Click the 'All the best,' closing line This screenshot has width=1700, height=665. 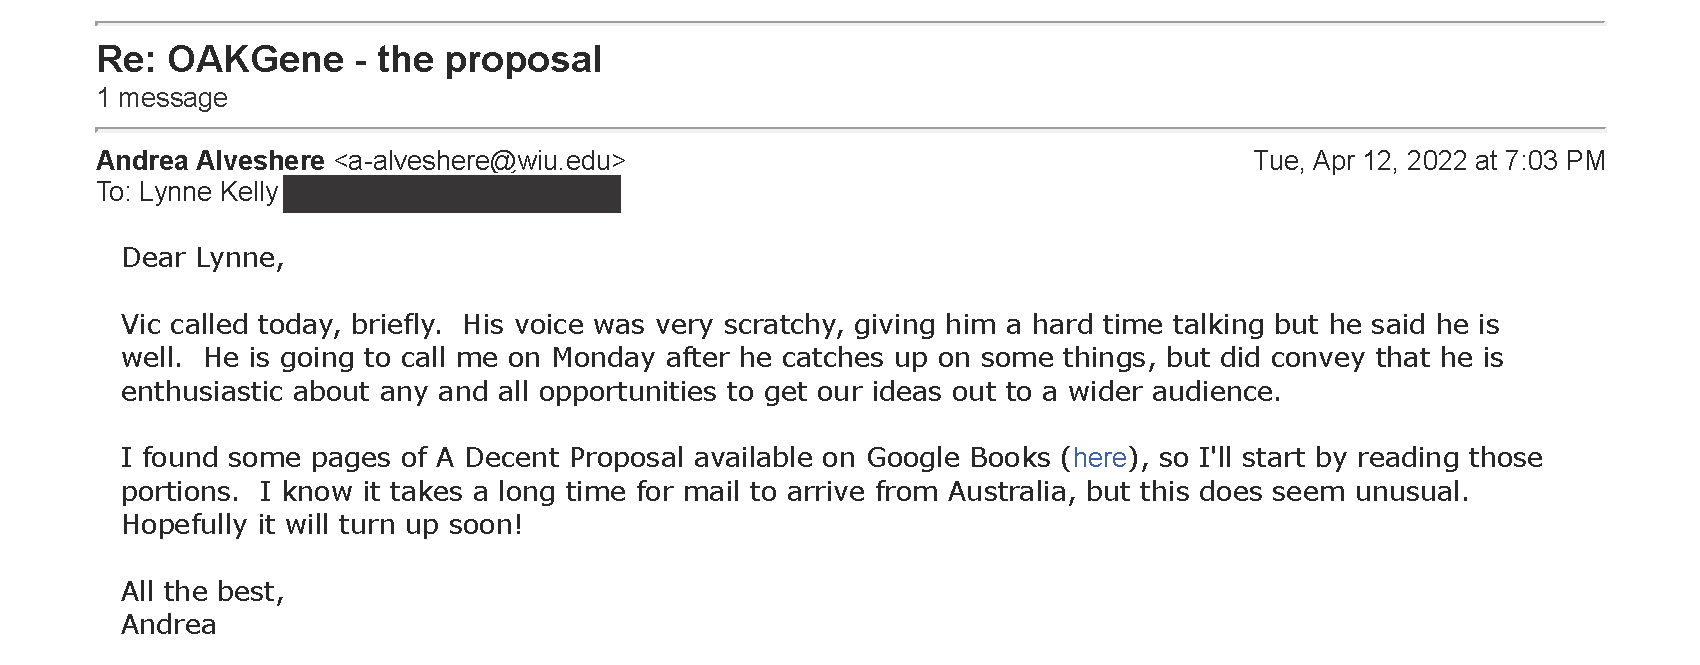click(203, 592)
